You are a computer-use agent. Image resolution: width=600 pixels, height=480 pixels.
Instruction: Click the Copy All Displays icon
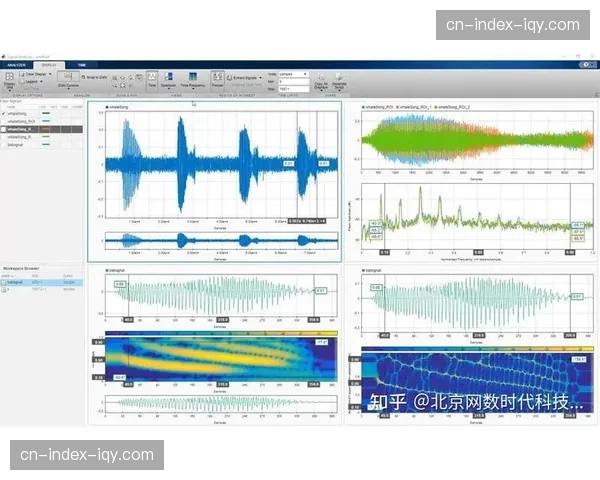pyautogui.click(x=321, y=78)
